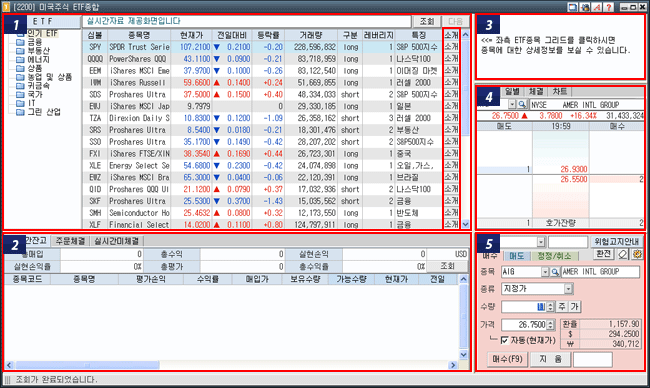
Task: Click the red letter A font icon
Action: 597,7
